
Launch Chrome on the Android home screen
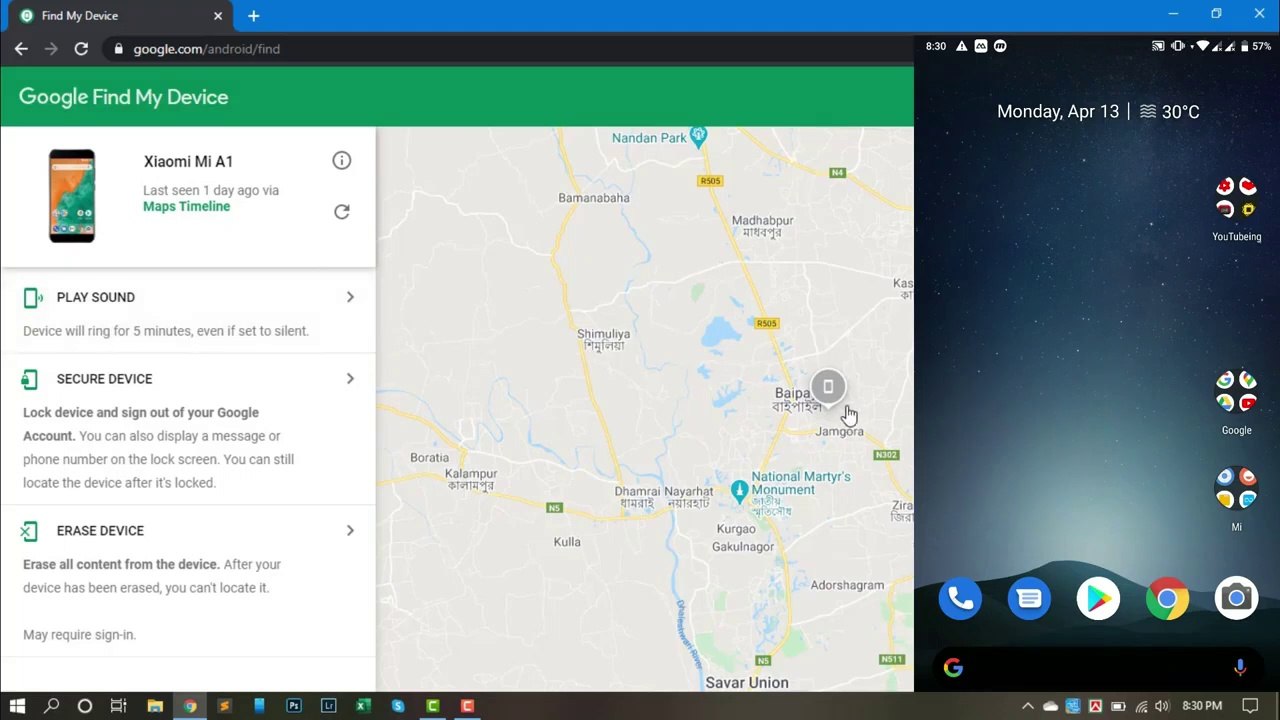(x=1167, y=599)
